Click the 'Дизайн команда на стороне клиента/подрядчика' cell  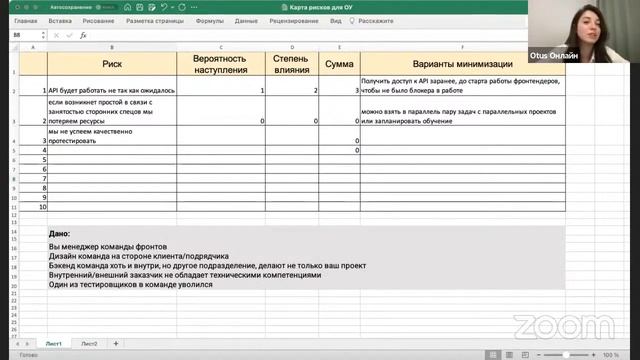pyautogui.click(x=139, y=256)
